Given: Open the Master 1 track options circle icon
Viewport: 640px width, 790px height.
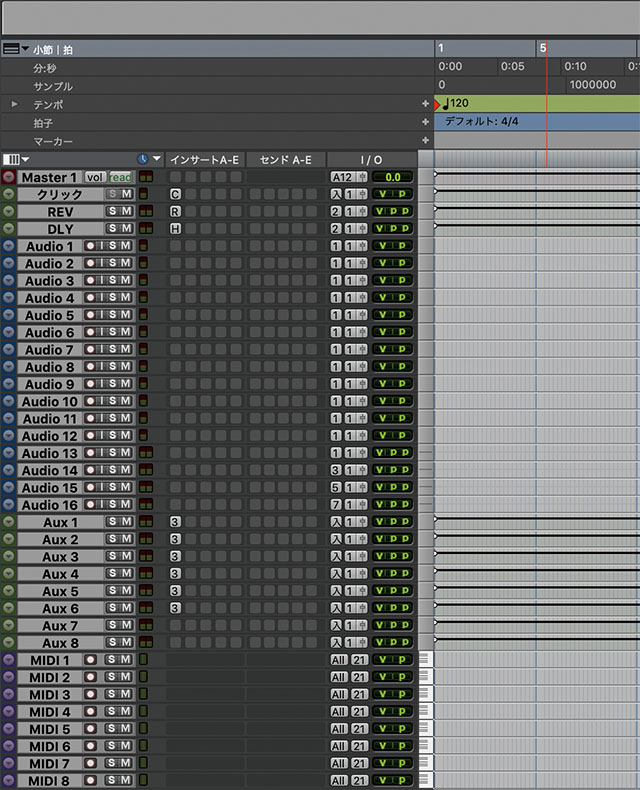Looking at the screenshot, I should point(9,177).
